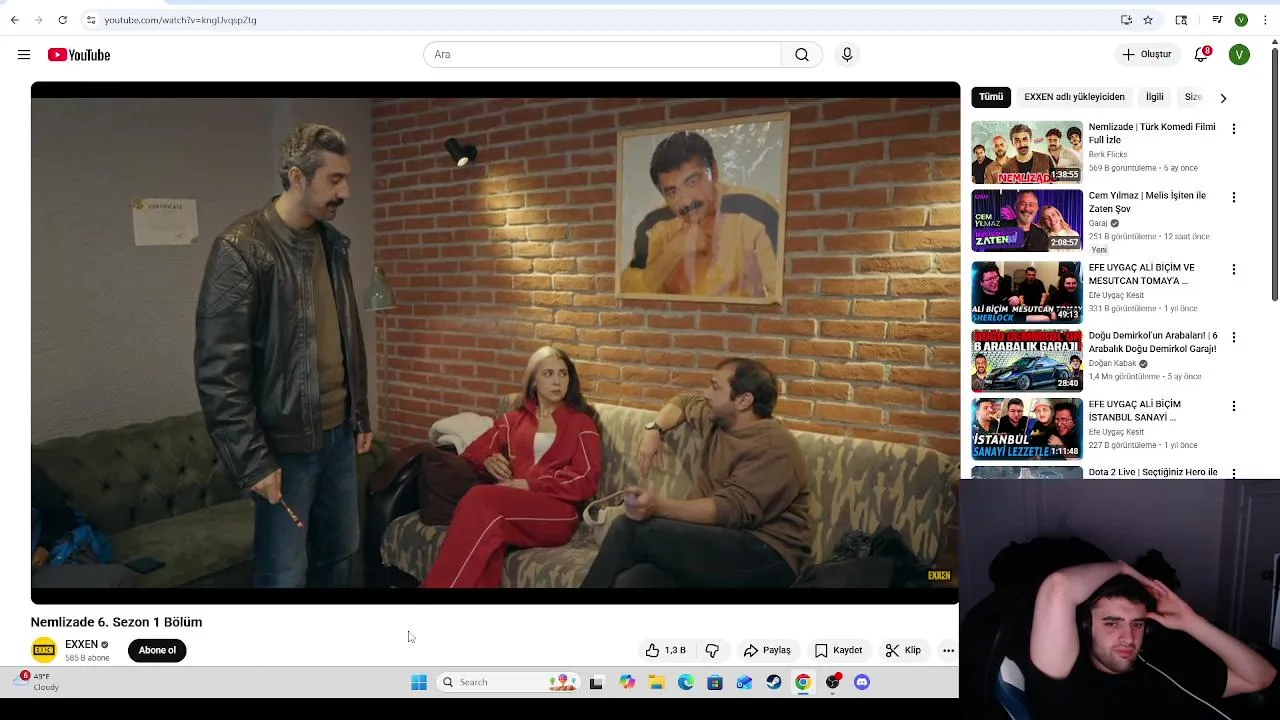
Task: Click the Windows taskbar Search box
Action: point(508,682)
